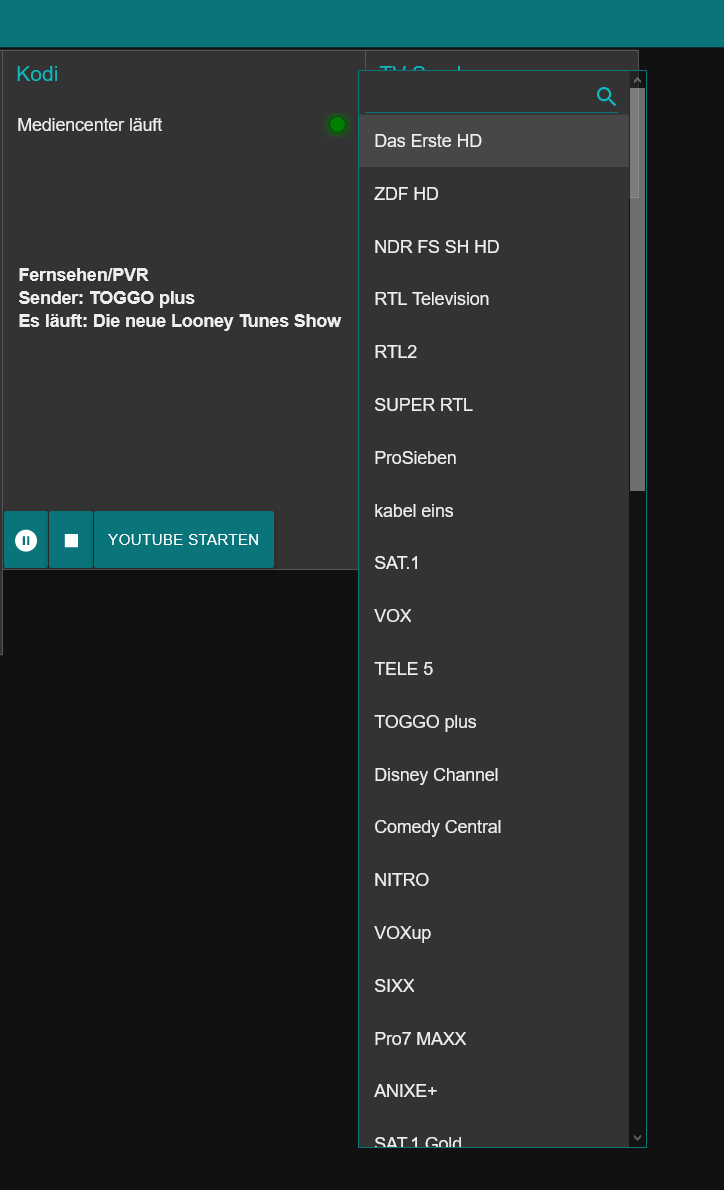Select SAT.1 channel entry
This screenshot has width=724, height=1190.
pyautogui.click(x=494, y=563)
